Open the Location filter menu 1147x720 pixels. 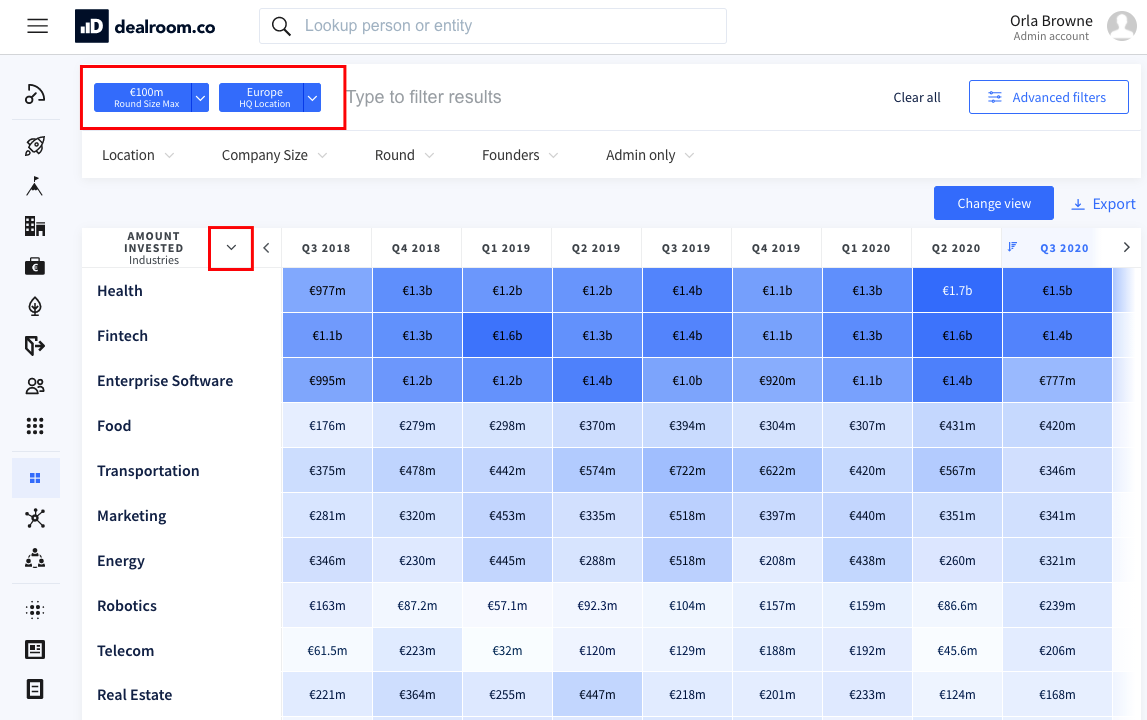(x=138, y=155)
